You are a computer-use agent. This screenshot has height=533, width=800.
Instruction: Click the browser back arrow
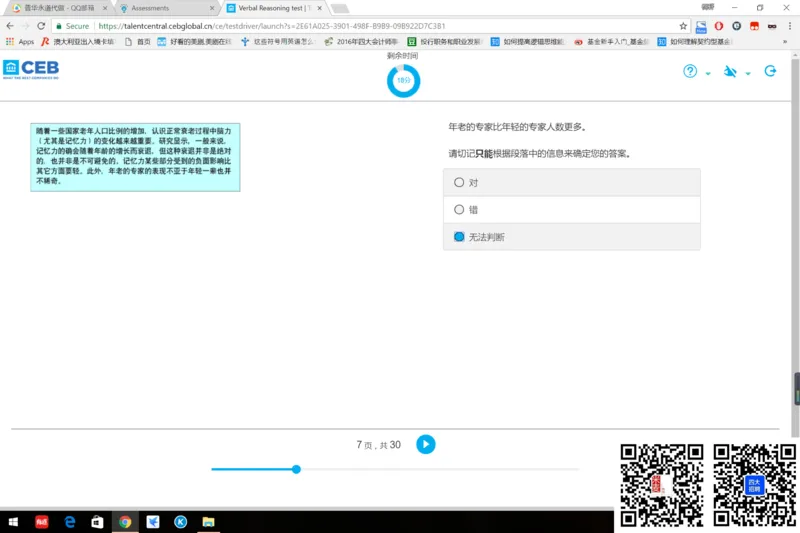[x=10, y=26]
